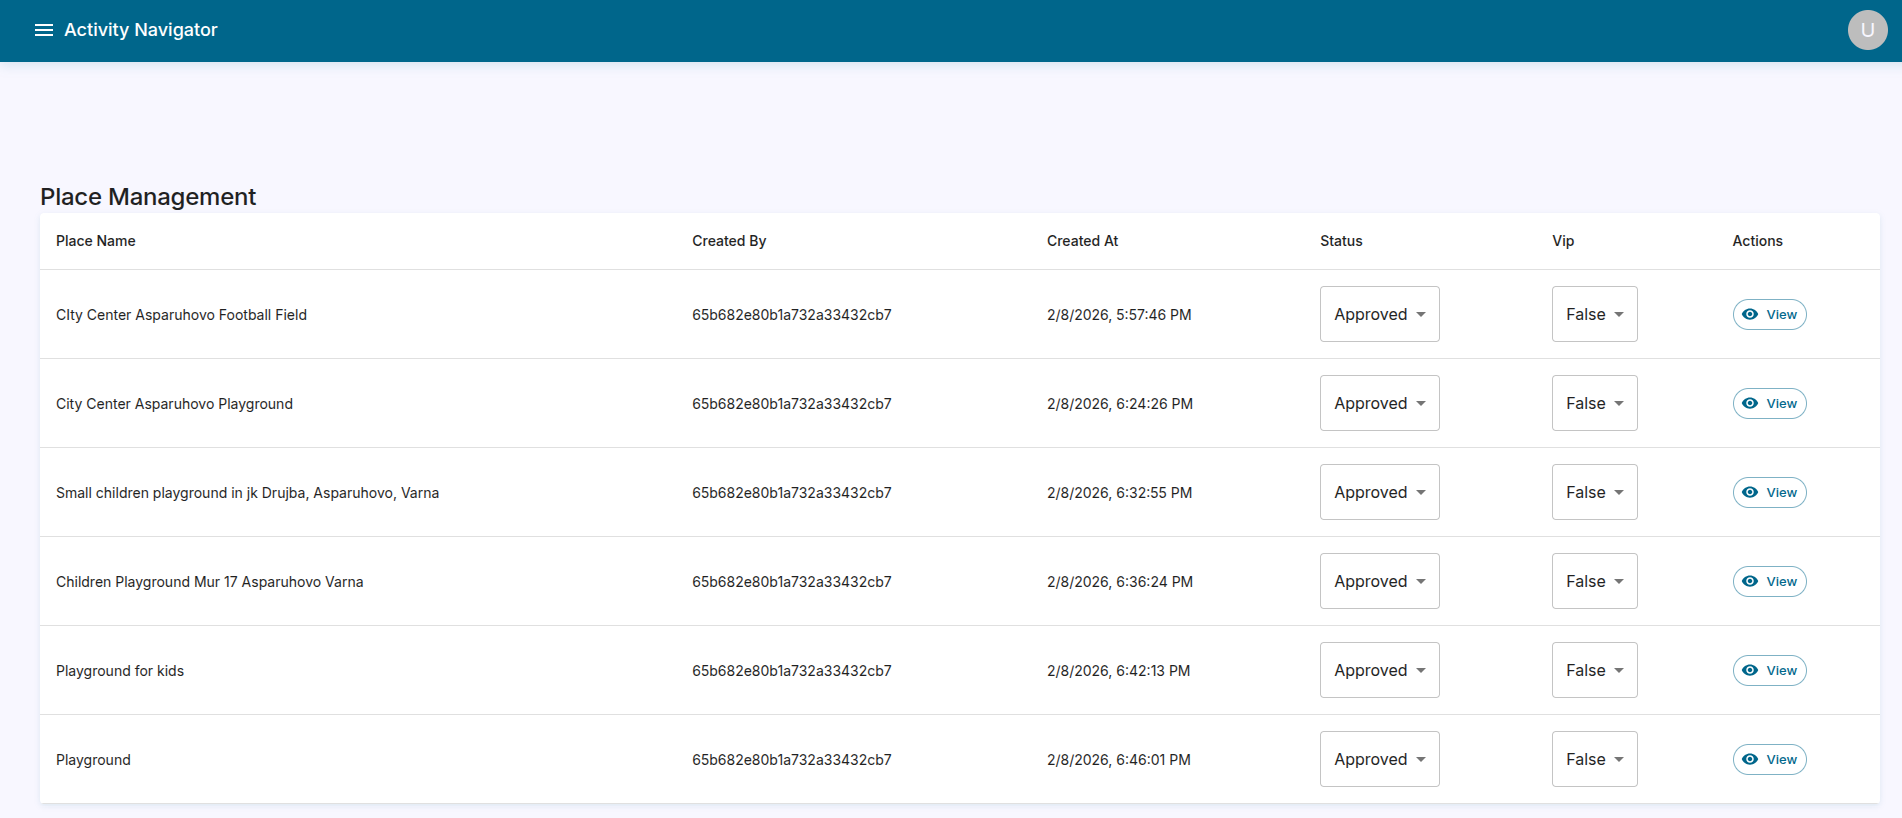Open the hamburger navigation menu

point(44,30)
